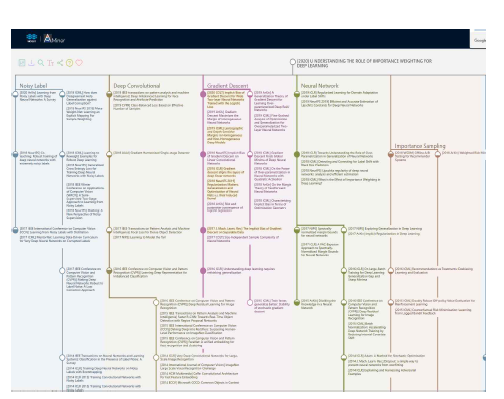This screenshot has width=504, height=399.
Task: Click the AMiner logo in header
Action: click(x=54, y=39)
